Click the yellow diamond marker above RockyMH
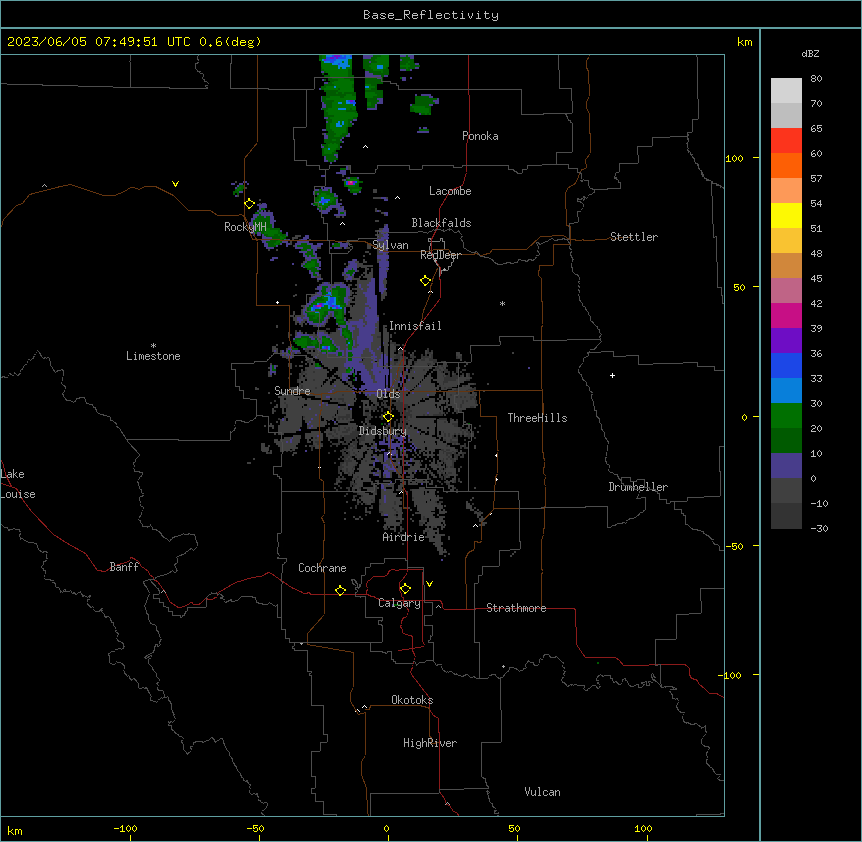Viewport: 862px width, 842px height. (x=249, y=204)
